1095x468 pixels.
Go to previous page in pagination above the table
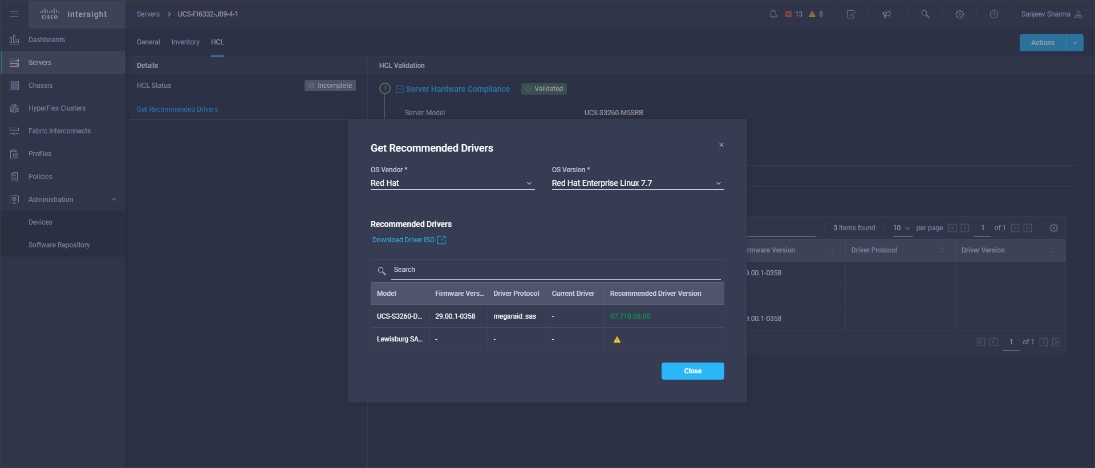(x=965, y=228)
